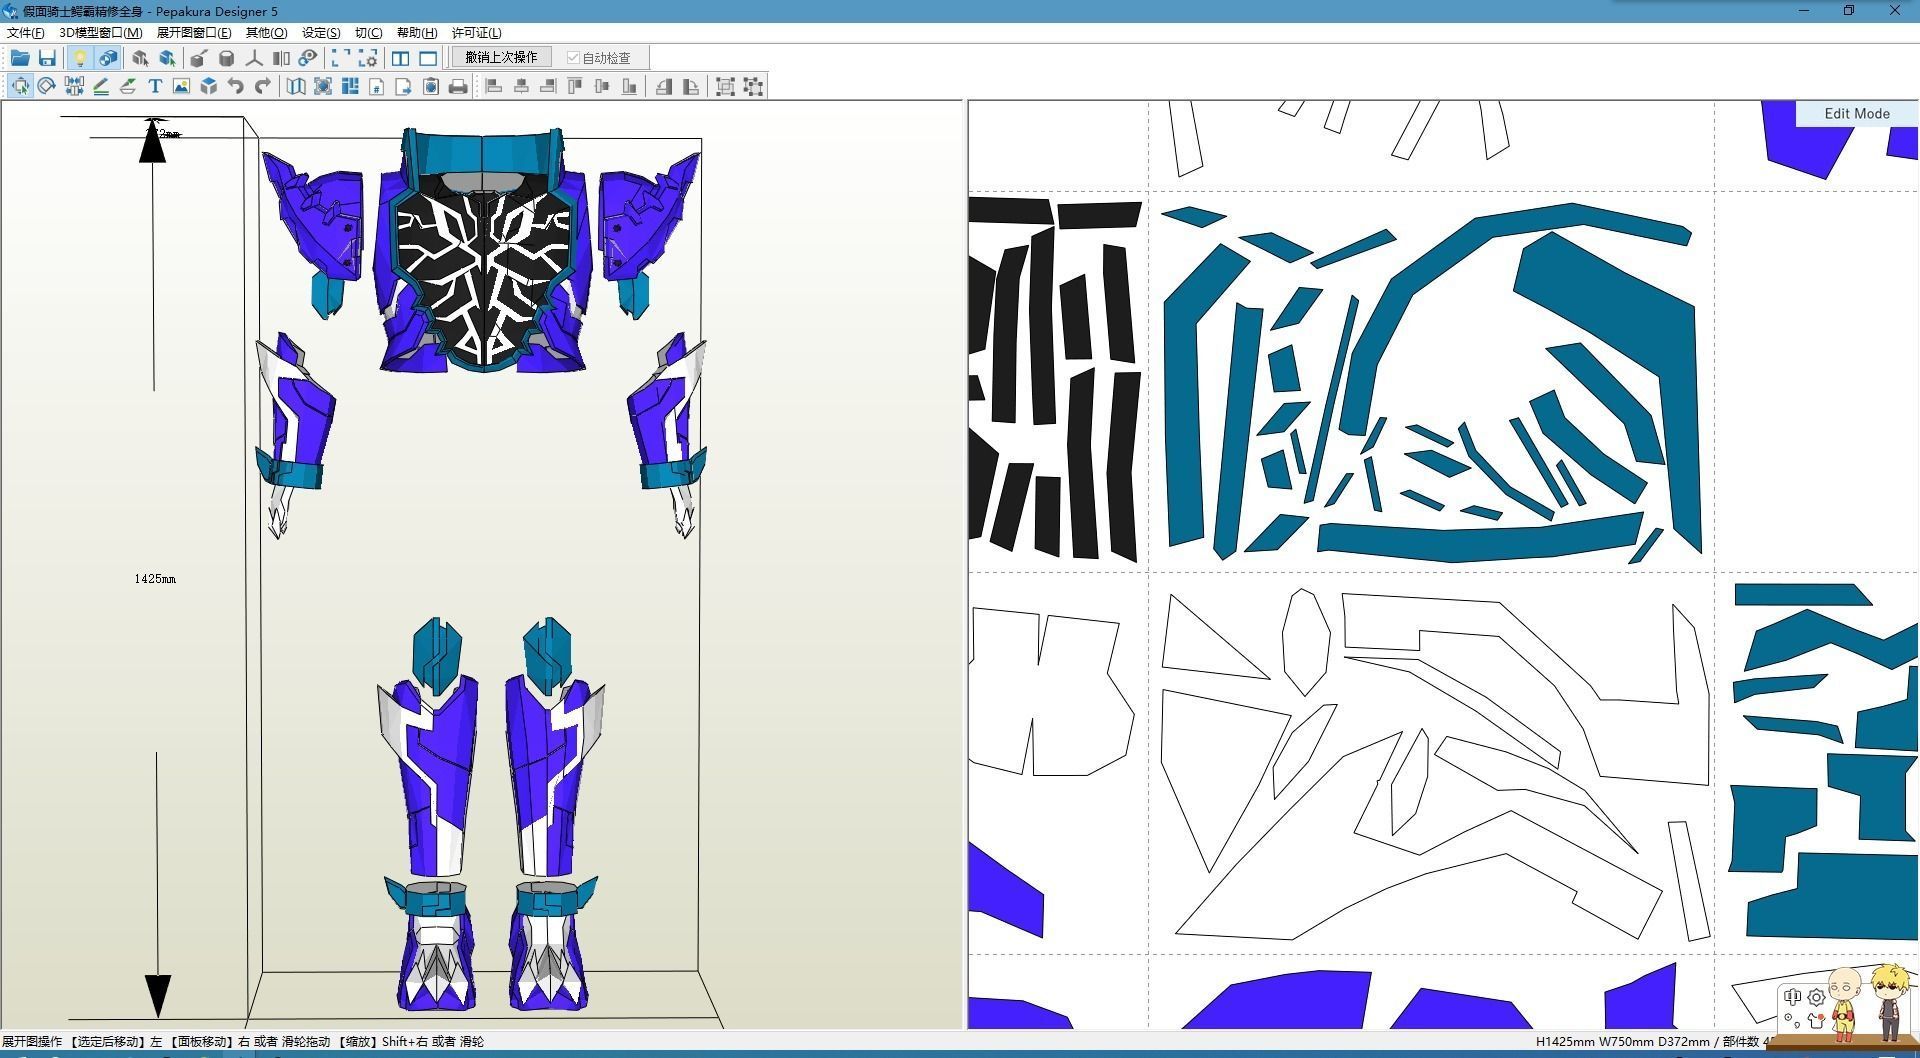Toggle the light bulb lighting icon
Viewport: 1920px width, 1058px height.
80,58
